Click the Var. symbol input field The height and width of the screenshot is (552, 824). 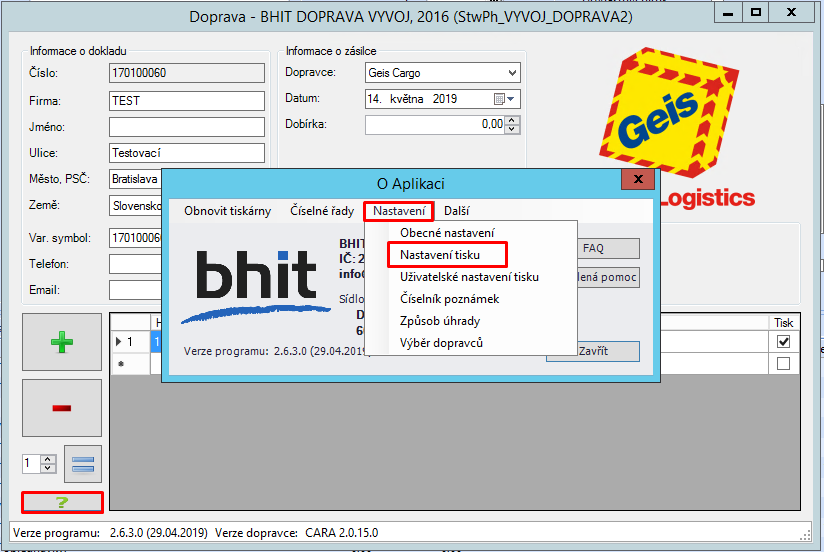[136, 238]
